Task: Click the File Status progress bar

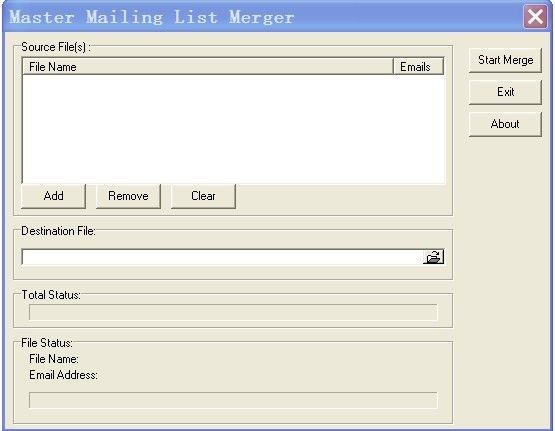Action: point(233,400)
